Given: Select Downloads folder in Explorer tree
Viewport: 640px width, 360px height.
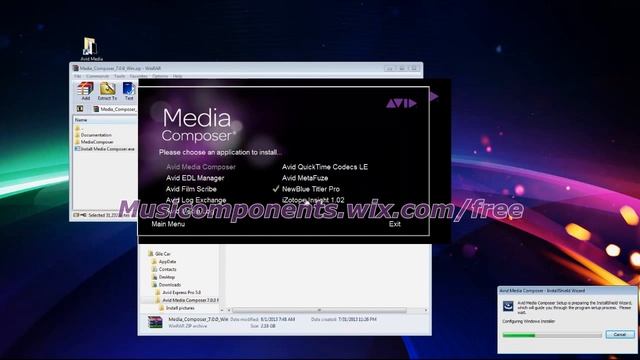Looking at the screenshot, I should click(x=167, y=285).
